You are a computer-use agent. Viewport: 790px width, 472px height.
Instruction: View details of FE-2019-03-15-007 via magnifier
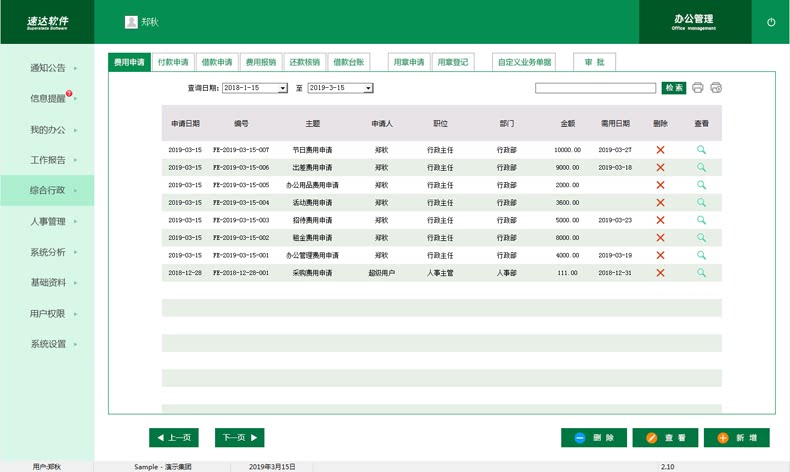pos(701,150)
